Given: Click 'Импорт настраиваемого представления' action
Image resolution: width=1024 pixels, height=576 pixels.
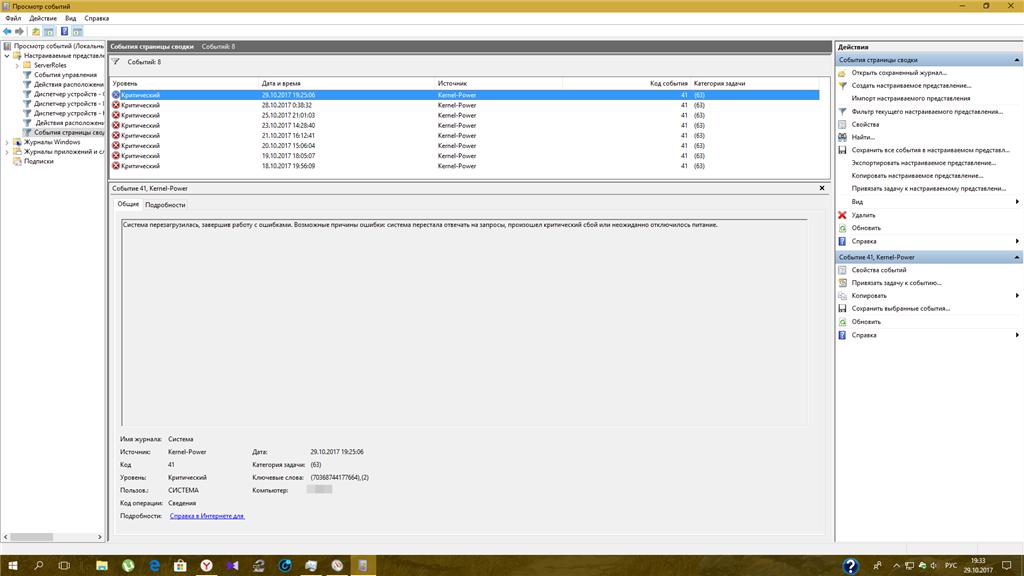Looking at the screenshot, I should (x=910, y=99).
